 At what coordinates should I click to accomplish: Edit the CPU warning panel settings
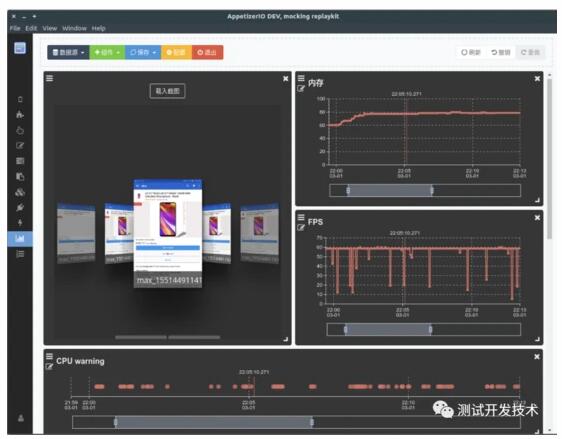pos(49,366)
